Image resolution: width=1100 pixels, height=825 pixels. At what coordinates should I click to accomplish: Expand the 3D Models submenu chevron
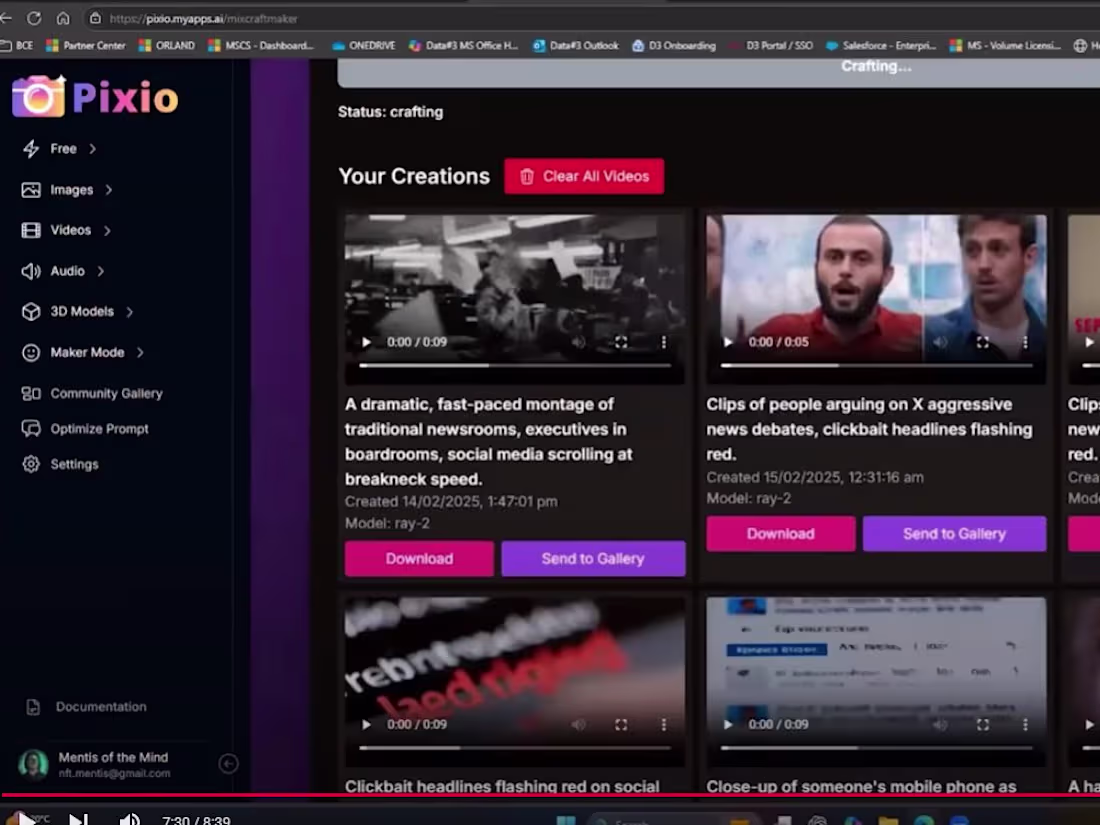[x=130, y=311]
